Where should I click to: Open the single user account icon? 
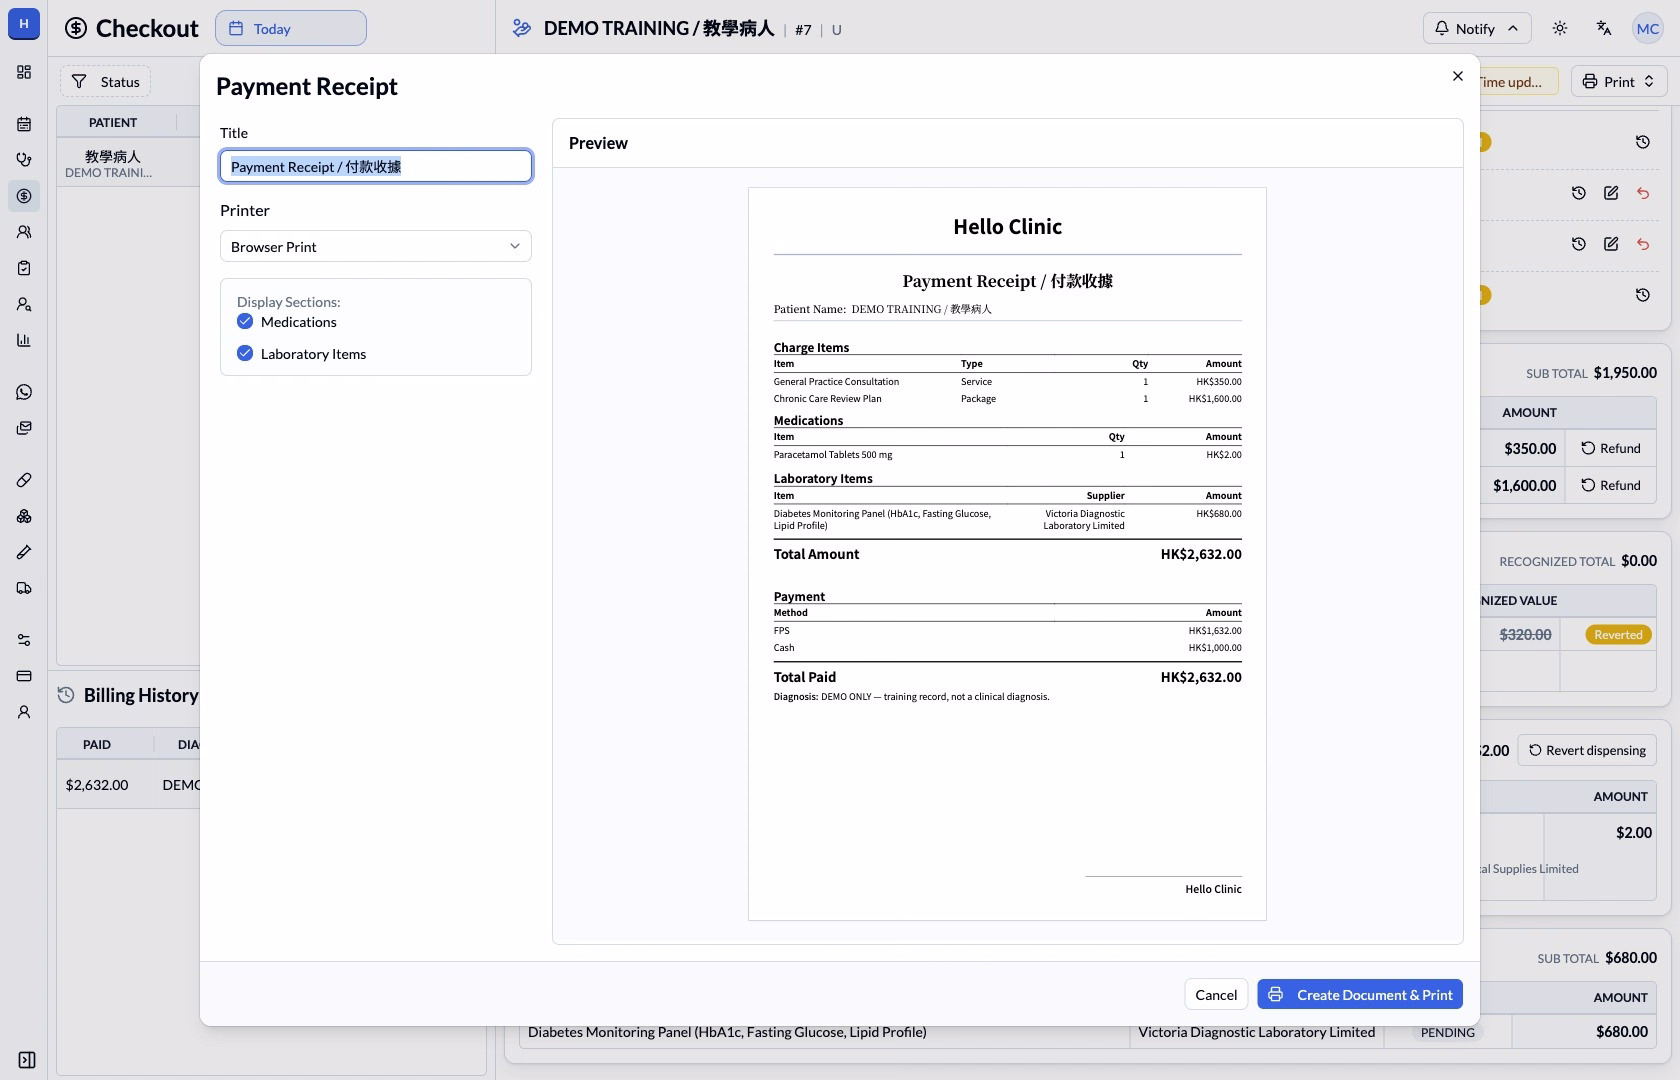coord(24,712)
